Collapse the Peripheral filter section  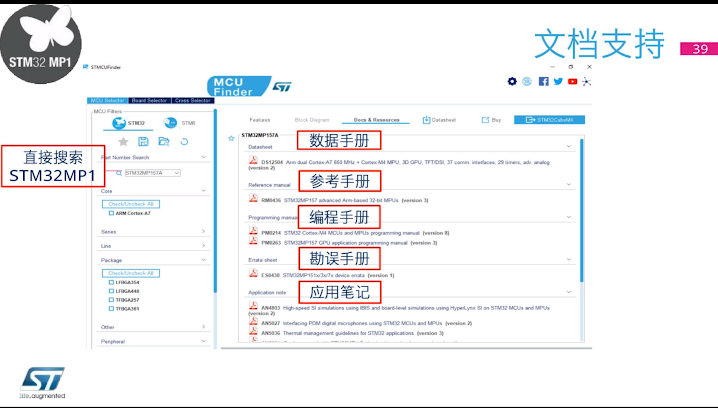pos(203,341)
